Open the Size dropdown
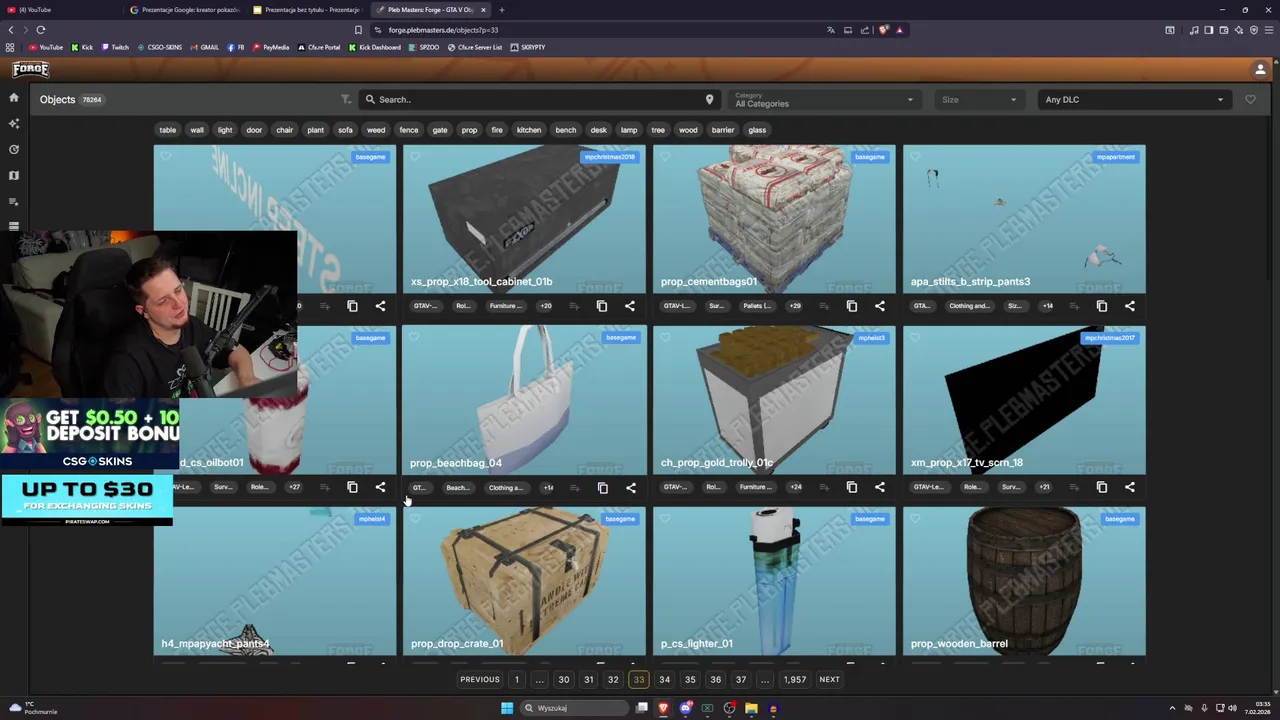The image size is (1280, 720). click(979, 99)
